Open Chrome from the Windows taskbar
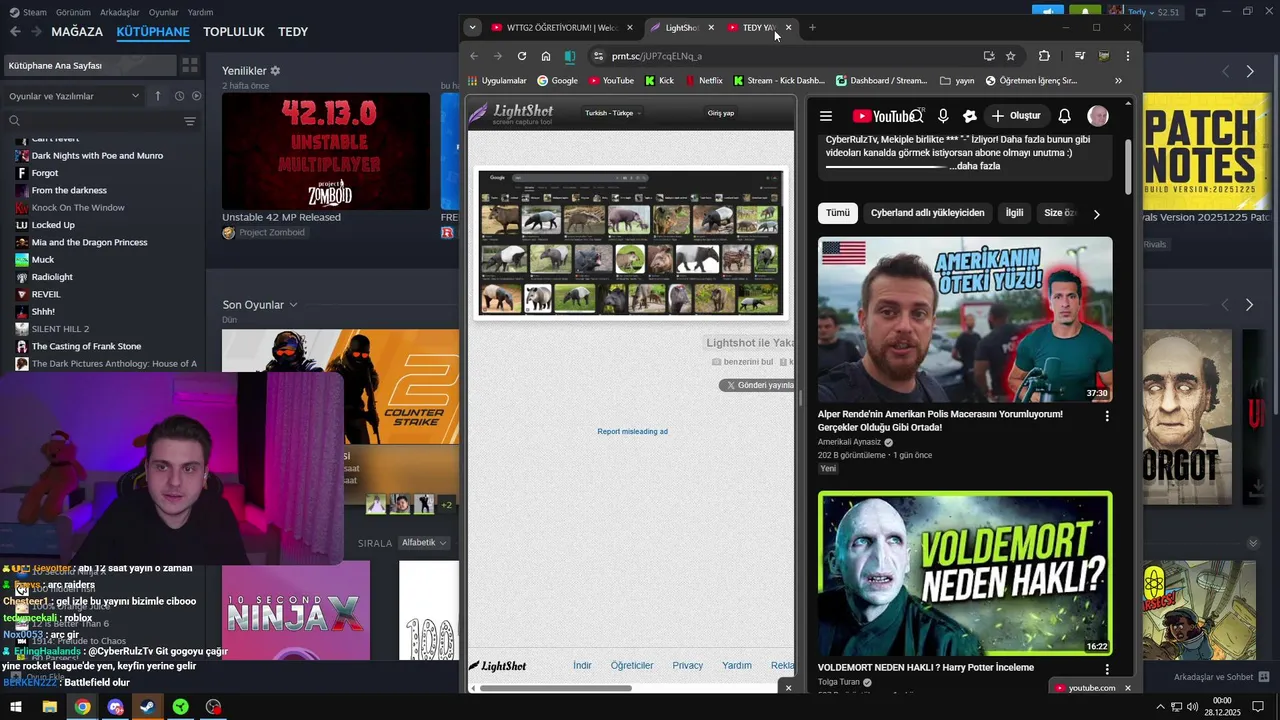Image resolution: width=1280 pixels, height=720 pixels. click(x=82, y=707)
